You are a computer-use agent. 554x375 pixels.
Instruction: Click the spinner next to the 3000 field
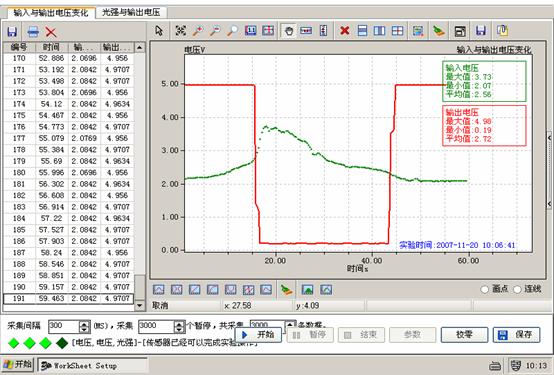click(x=179, y=326)
